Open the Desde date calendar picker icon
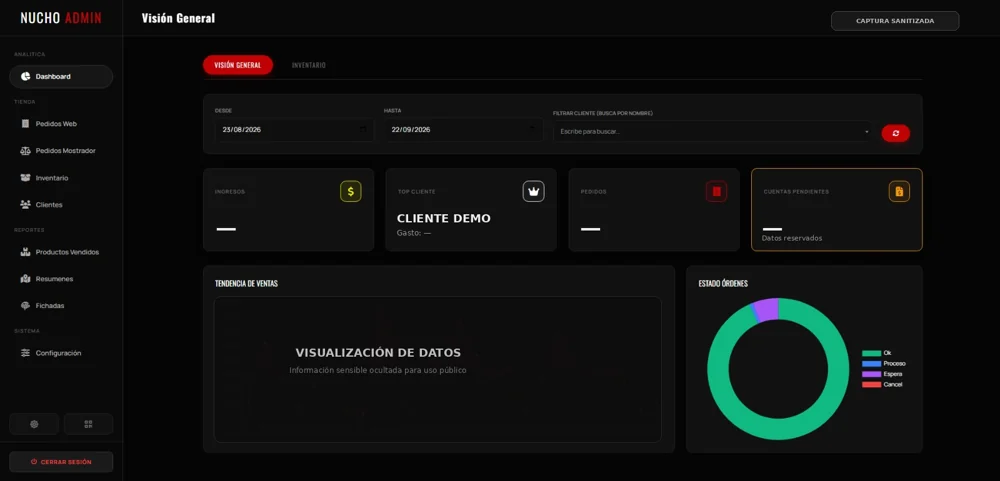The image size is (1000, 481). point(363,130)
